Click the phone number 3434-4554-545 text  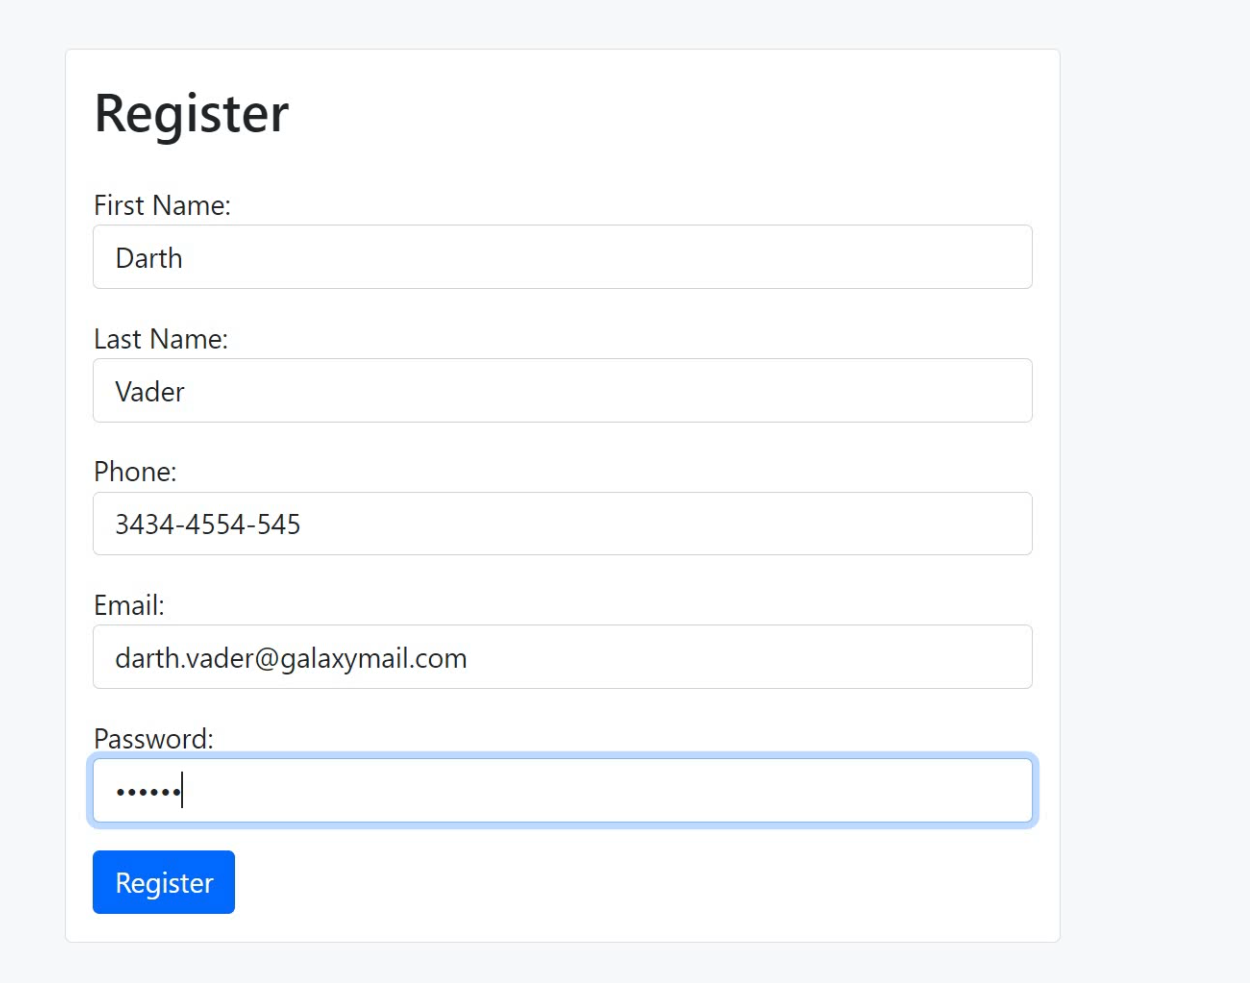pos(208,524)
